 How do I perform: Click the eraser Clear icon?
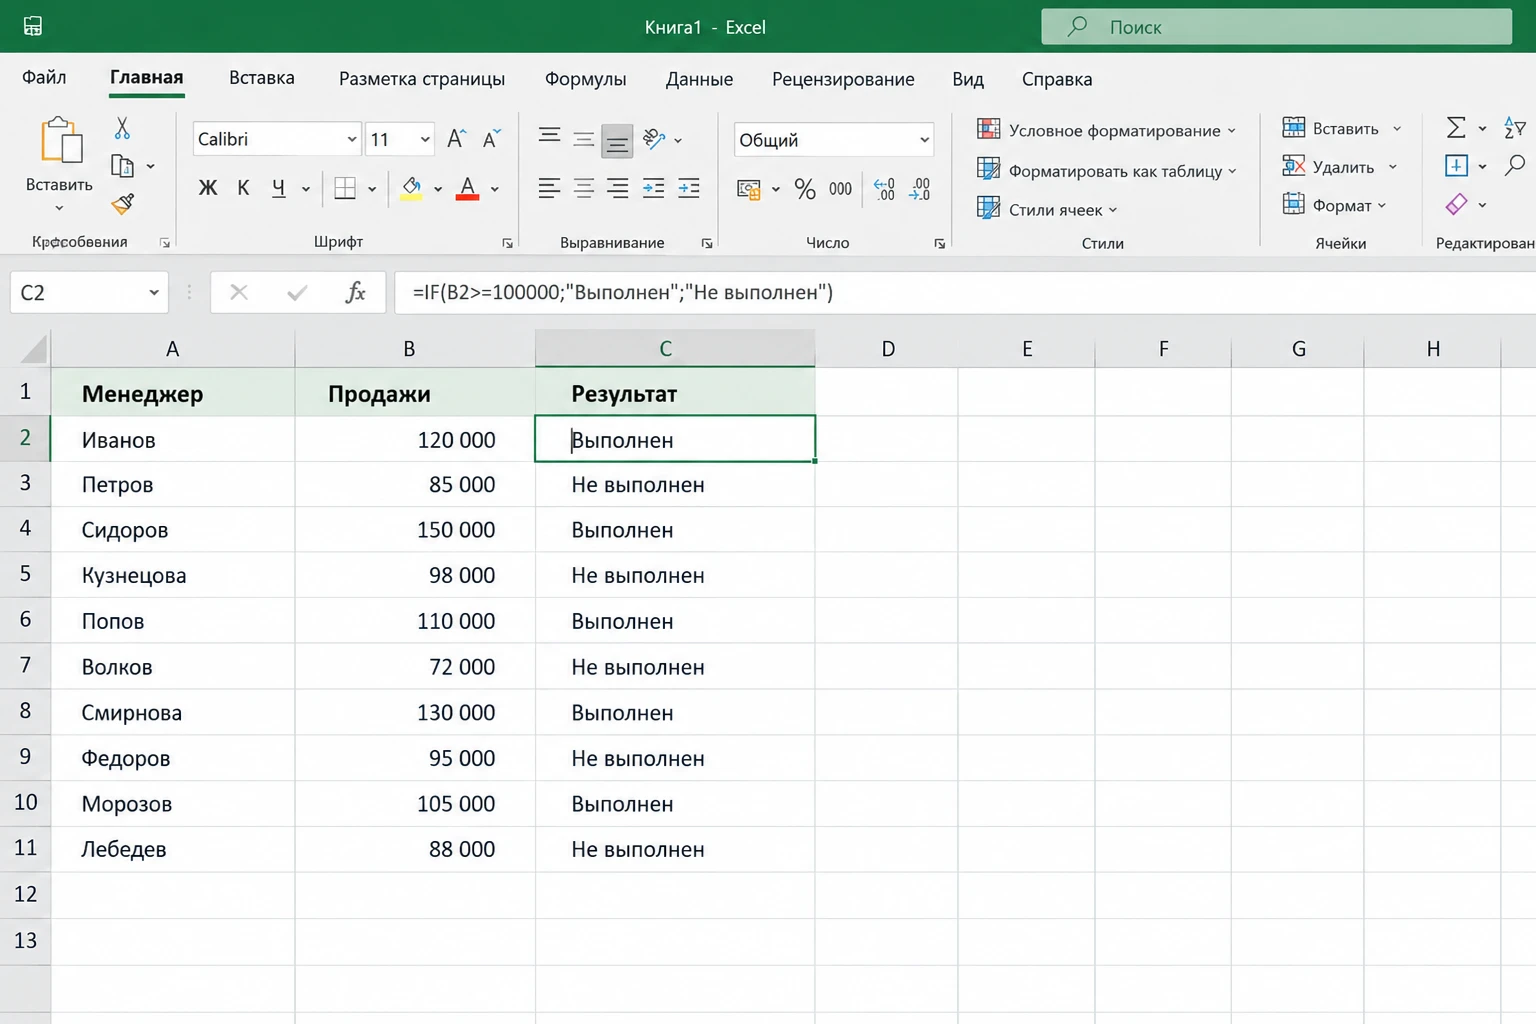point(1457,204)
